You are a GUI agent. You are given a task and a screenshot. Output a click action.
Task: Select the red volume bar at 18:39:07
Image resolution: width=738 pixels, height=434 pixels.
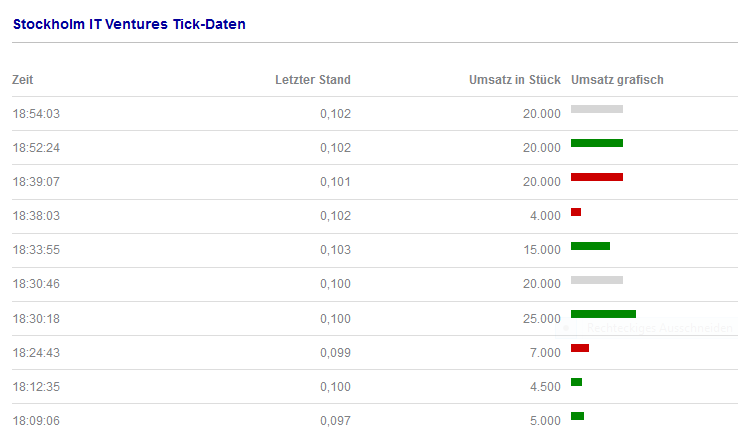coord(596,177)
